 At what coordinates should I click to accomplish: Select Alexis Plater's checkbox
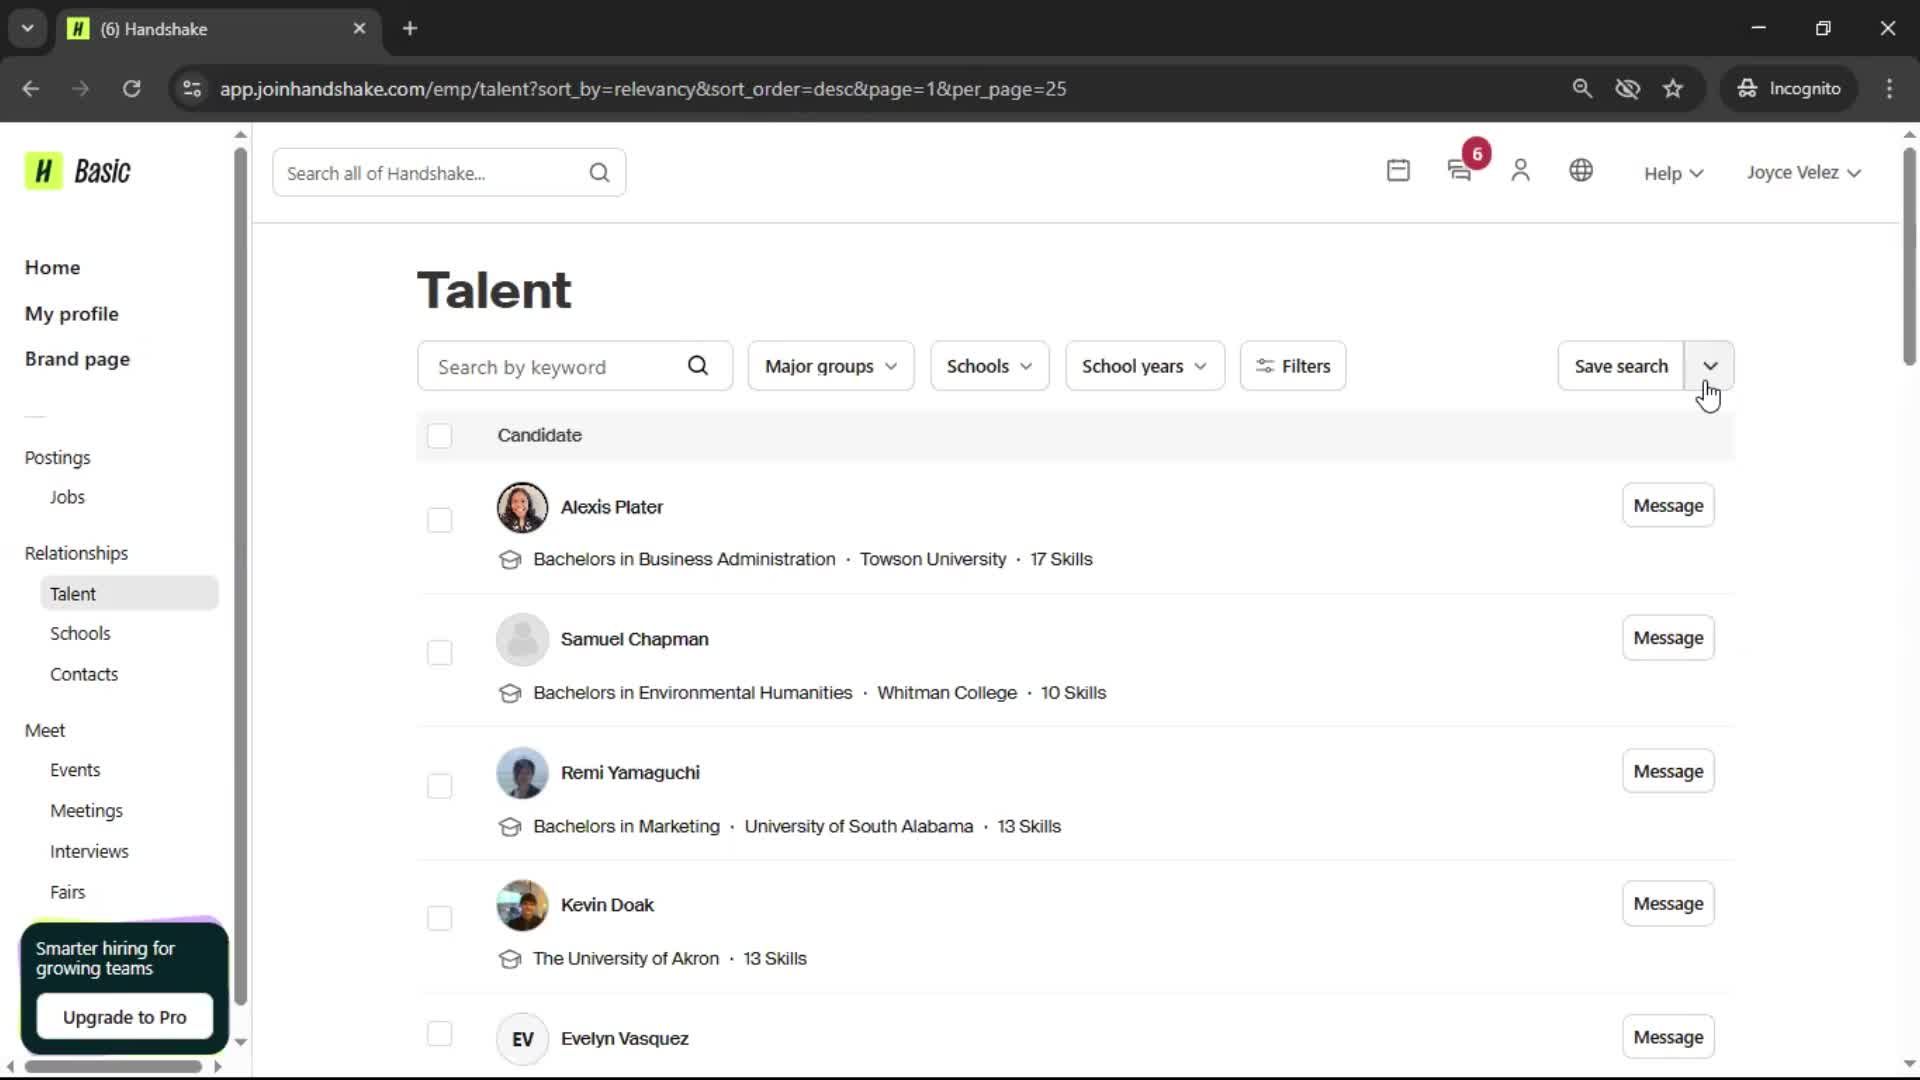coord(439,520)
